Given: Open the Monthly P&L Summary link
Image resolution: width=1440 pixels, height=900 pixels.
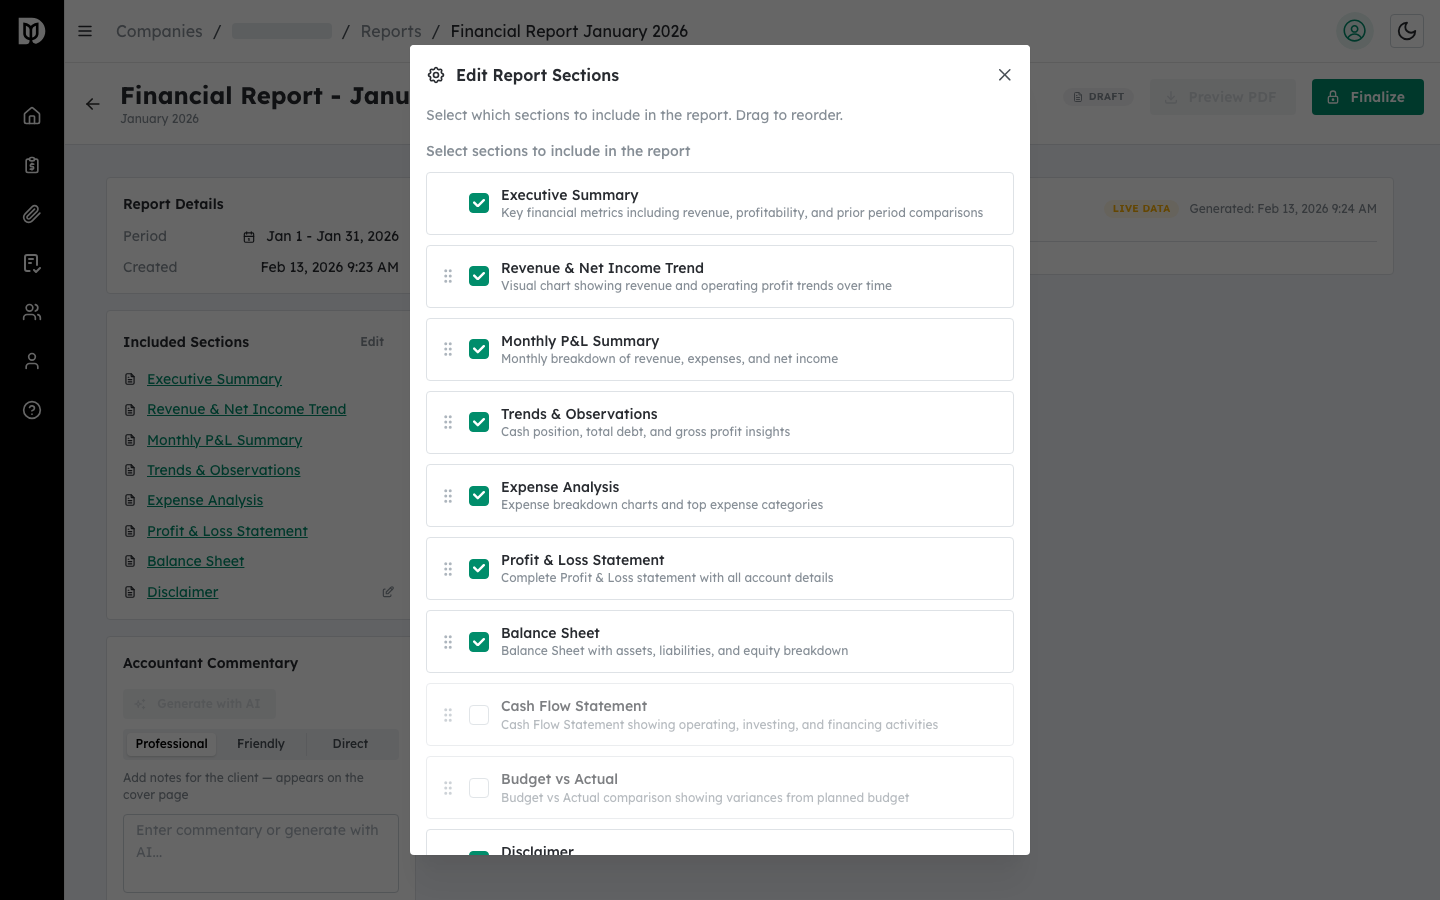Looking at the screenshot, I should pos(224,440).
